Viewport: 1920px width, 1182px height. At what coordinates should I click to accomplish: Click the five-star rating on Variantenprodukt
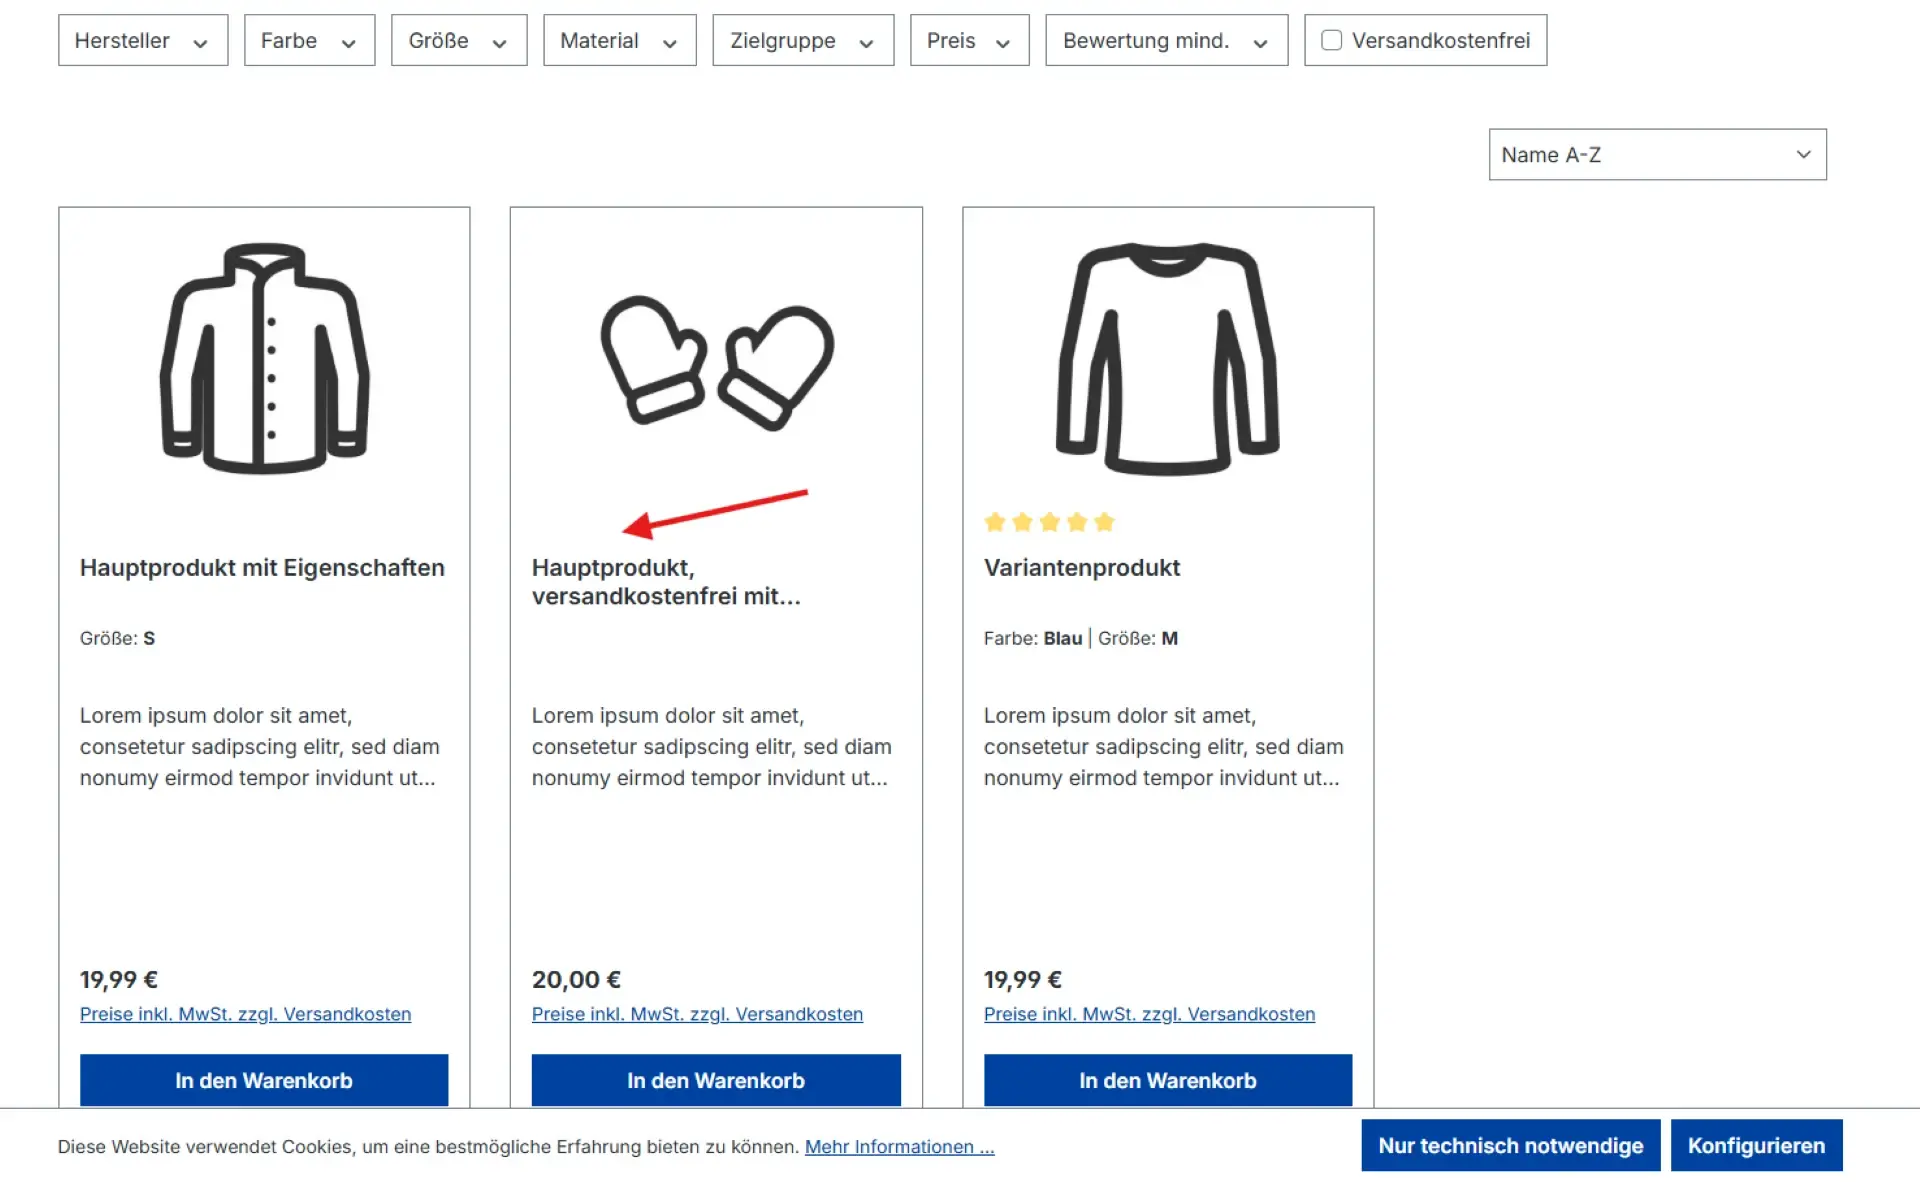coord(1049,522)
